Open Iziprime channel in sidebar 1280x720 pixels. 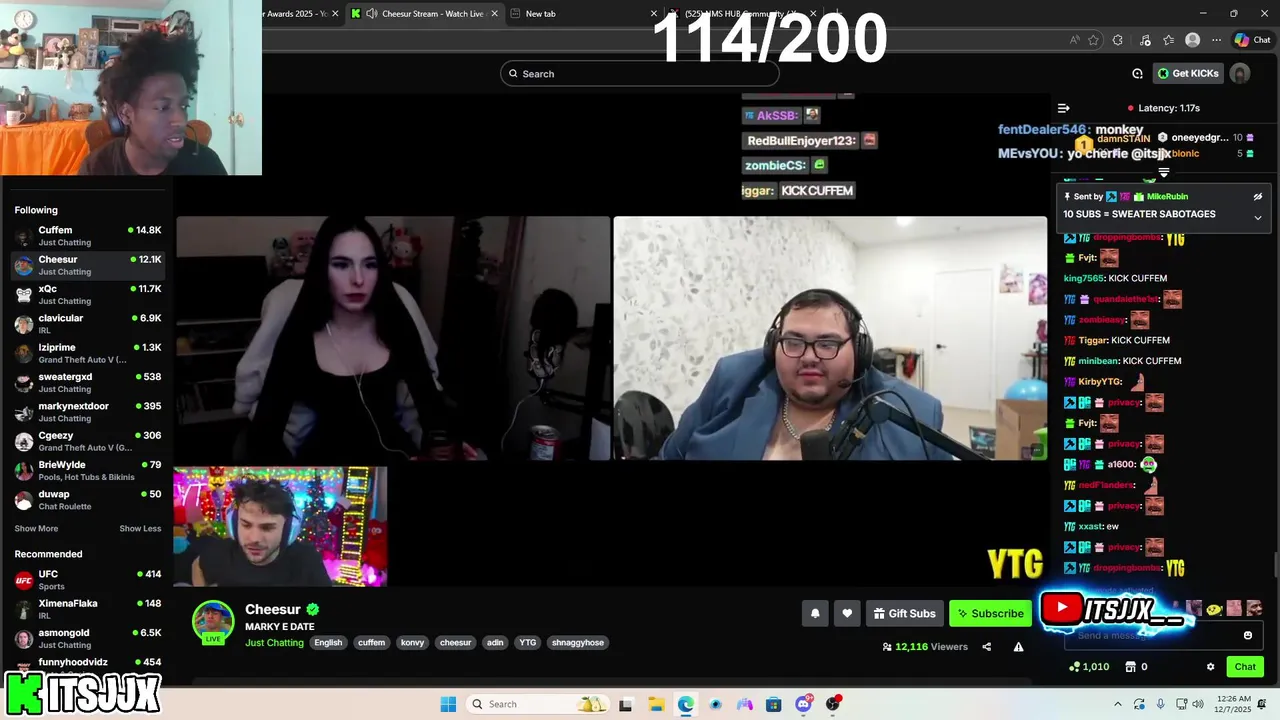88,353
